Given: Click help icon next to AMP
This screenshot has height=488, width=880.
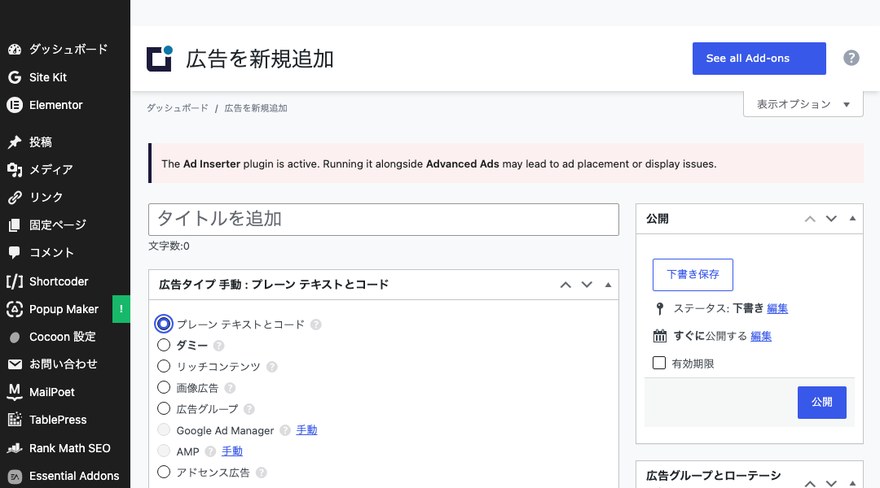Looking at the screenshot, I should pyautogui.click(x=210, y=452).
